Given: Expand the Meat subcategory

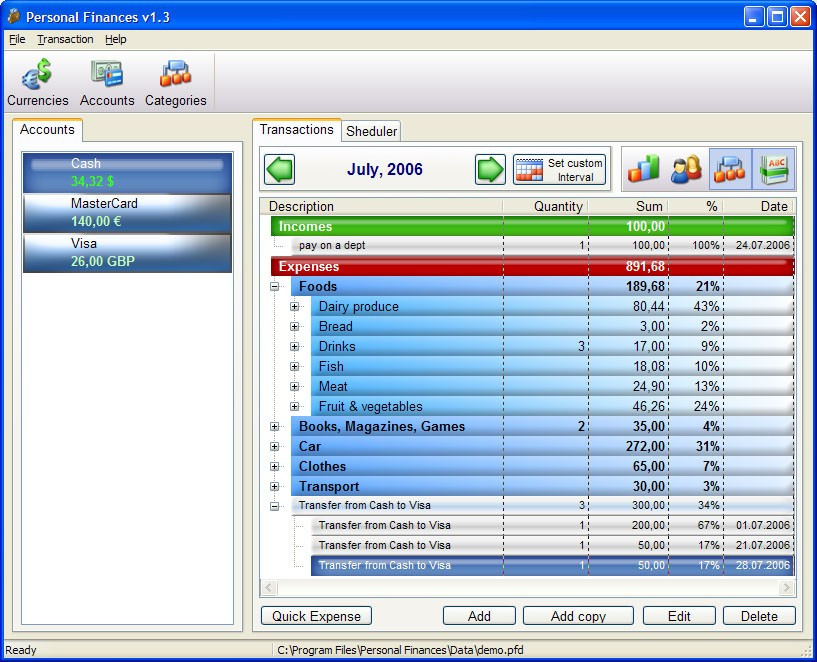Looking at the screenshot, I should (294, 386).
